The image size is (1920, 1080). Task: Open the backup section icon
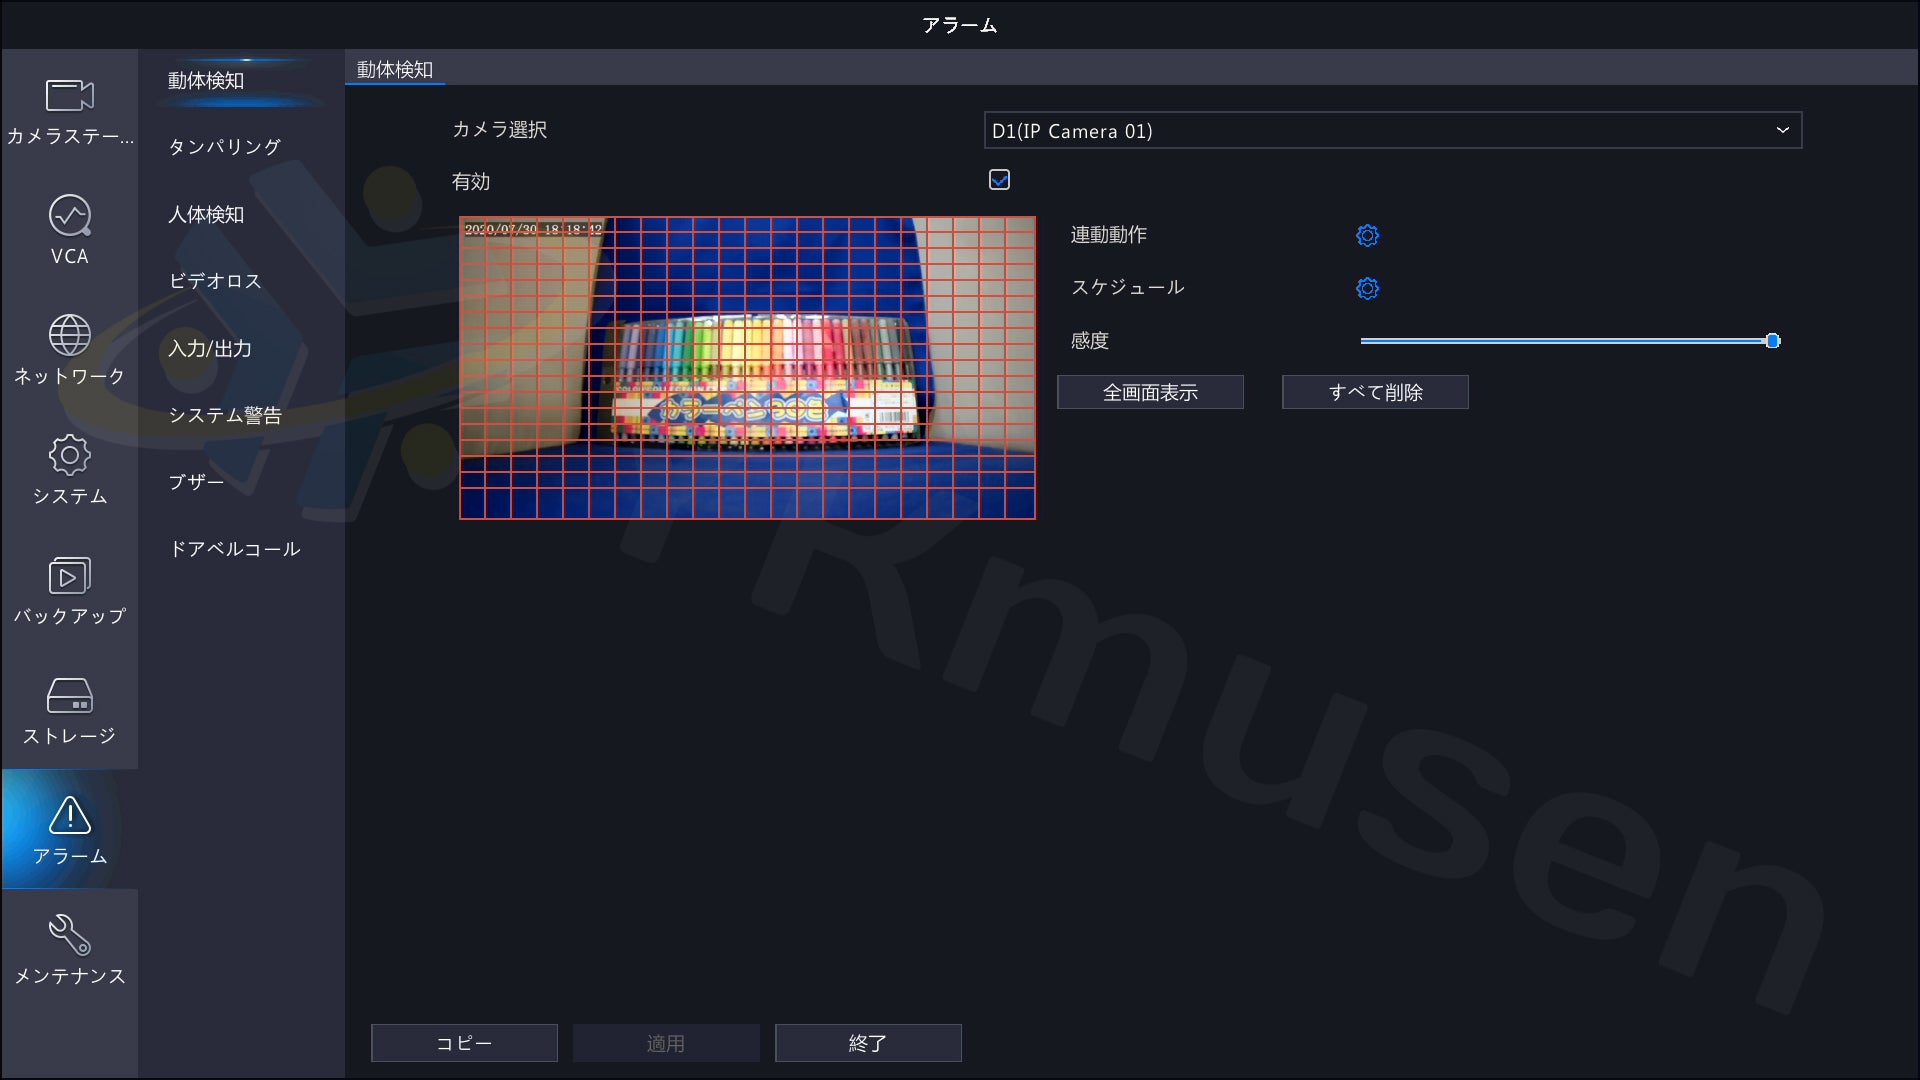[69, 576]
